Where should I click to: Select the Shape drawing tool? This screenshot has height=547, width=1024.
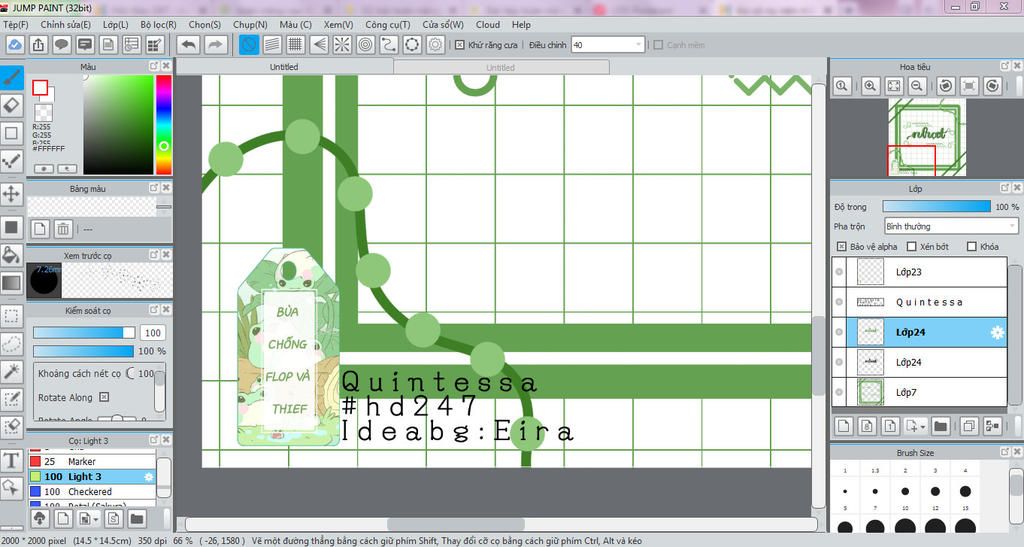coord(11,133)
